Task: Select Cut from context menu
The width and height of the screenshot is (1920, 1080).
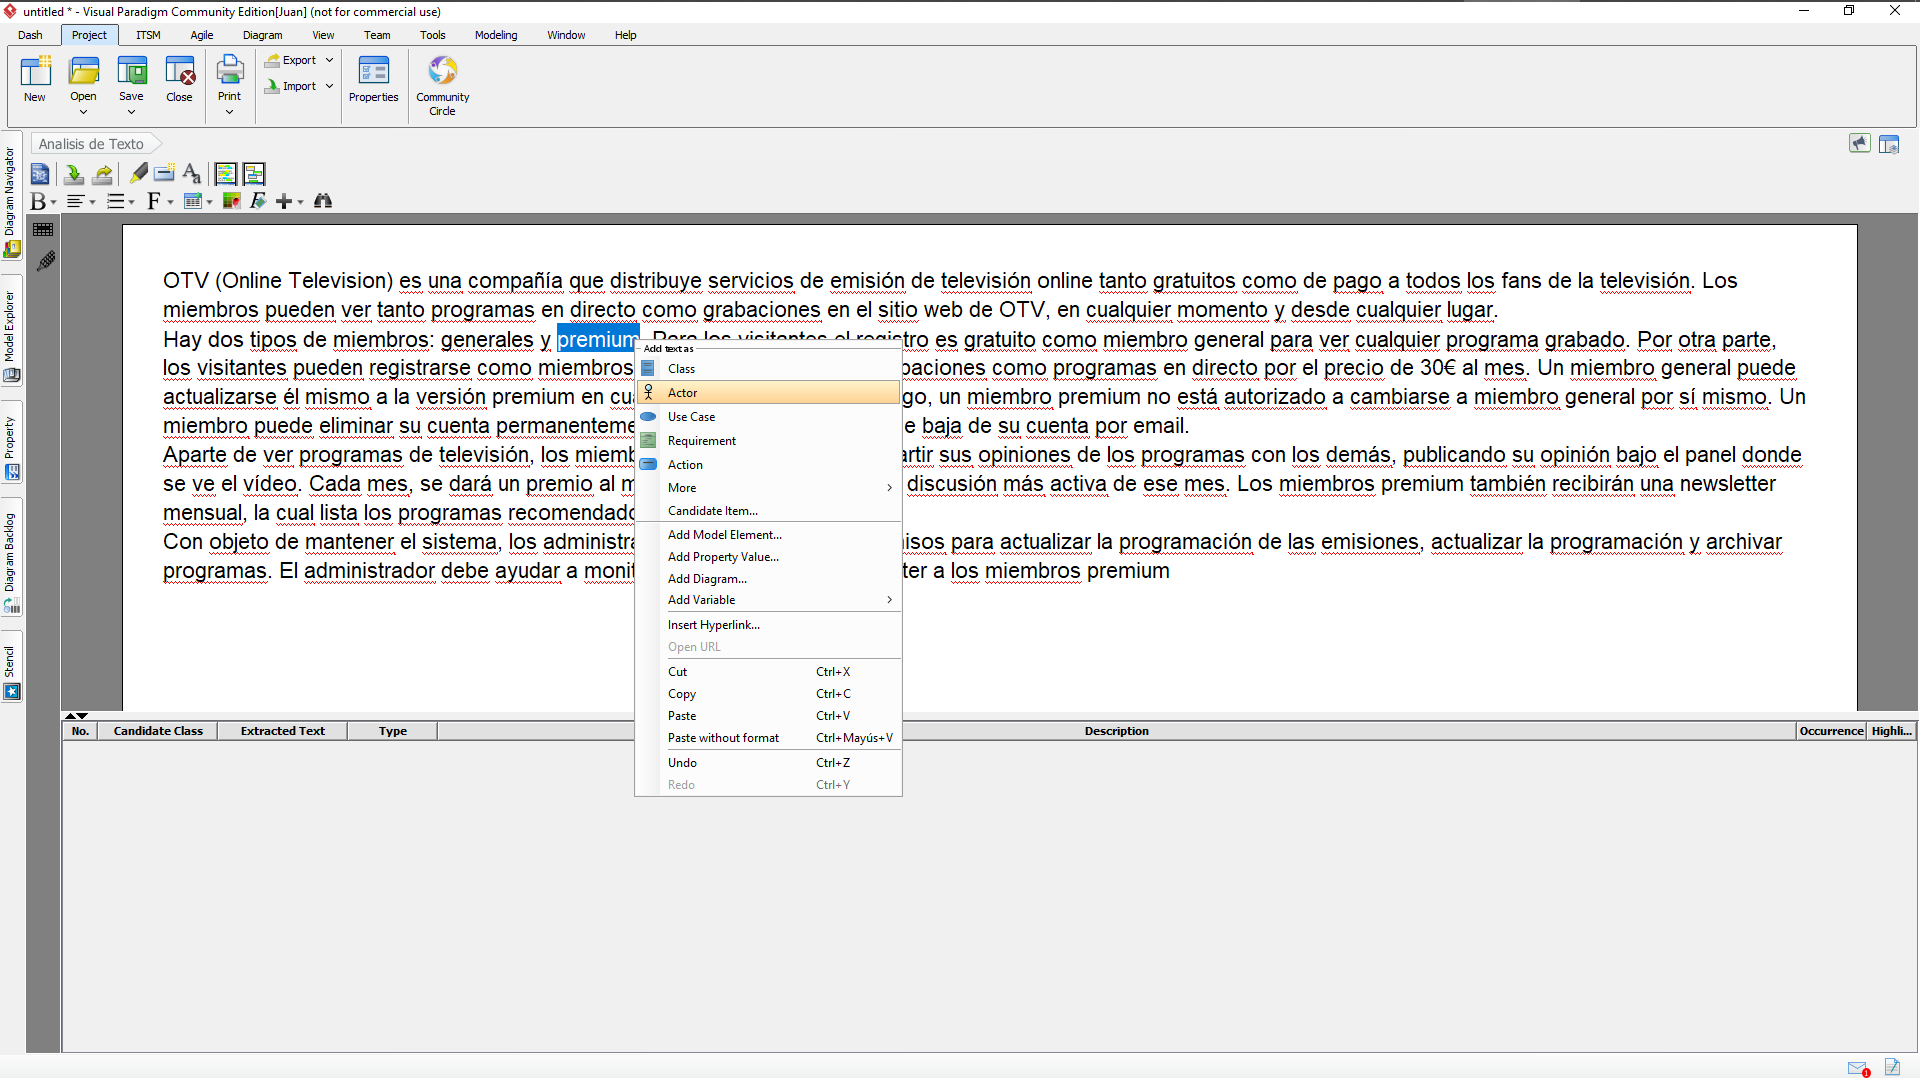Action: click(769, 672)
